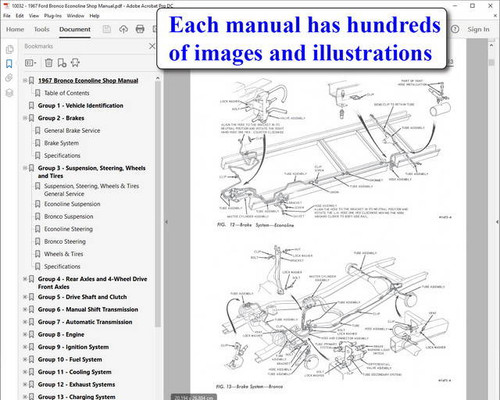
Task: Open General Brake Service bookmark
Action: (72, 131)
